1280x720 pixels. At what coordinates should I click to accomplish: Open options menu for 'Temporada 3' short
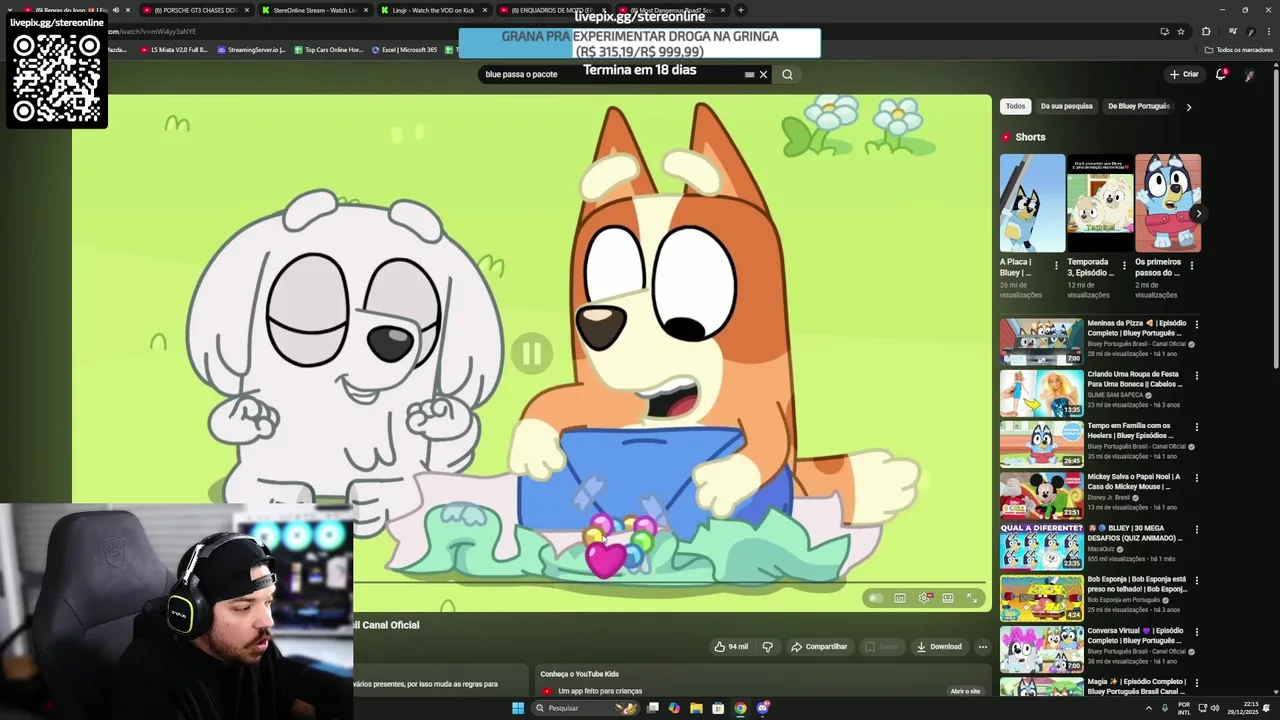pos(1124,266)
